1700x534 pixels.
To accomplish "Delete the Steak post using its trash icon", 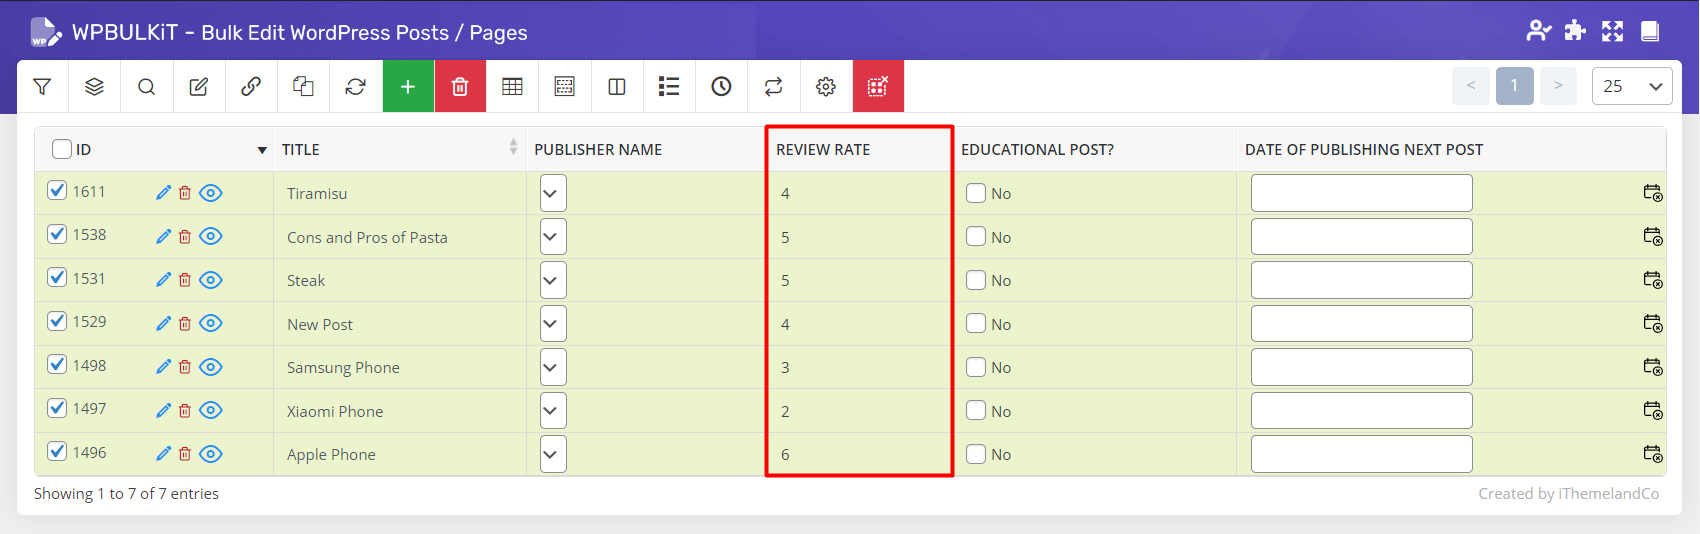I will (185, 280).
